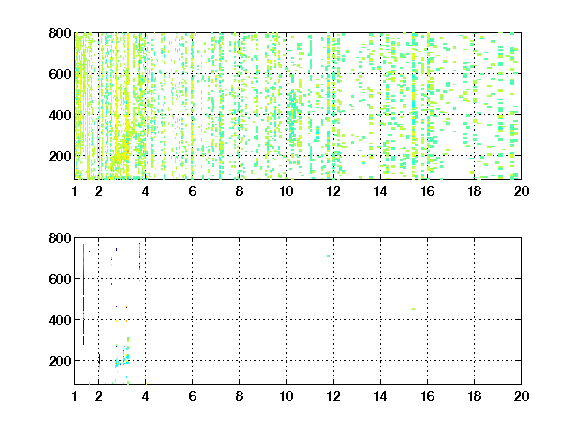Image resolution: width=576 pixels, height=432 pixels.
Task: Click the yellow-green dot near x=15.5 in lower plot
Action: [414, 309]
